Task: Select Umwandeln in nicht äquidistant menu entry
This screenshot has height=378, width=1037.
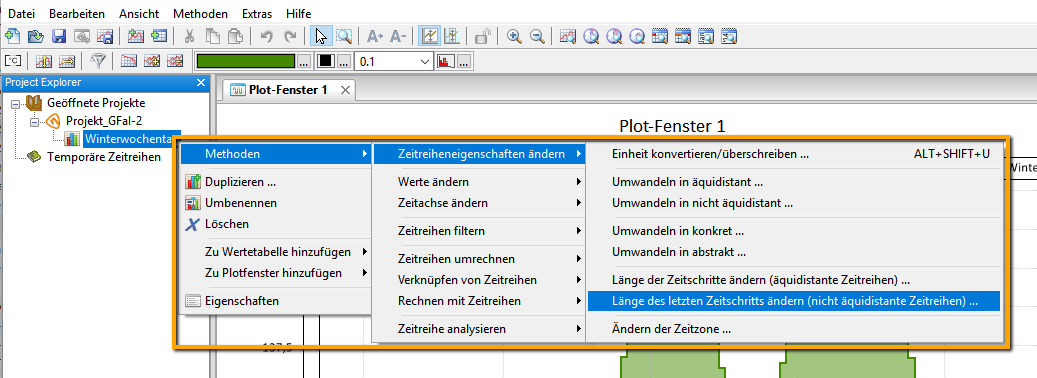Action: click(x=794, y=203)
